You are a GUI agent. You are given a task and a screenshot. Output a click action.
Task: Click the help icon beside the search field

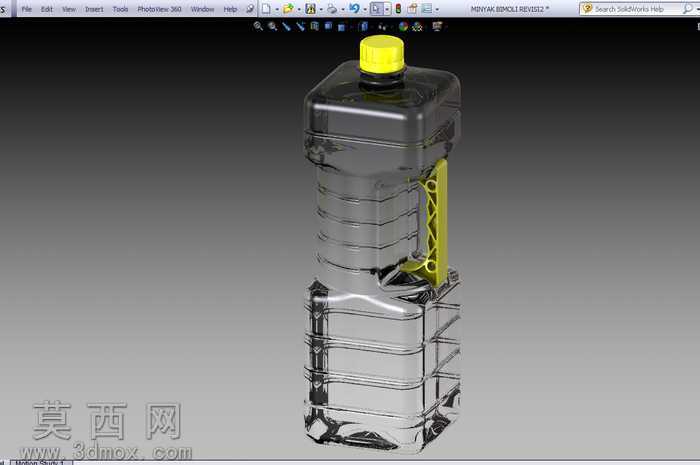point(588,8)
